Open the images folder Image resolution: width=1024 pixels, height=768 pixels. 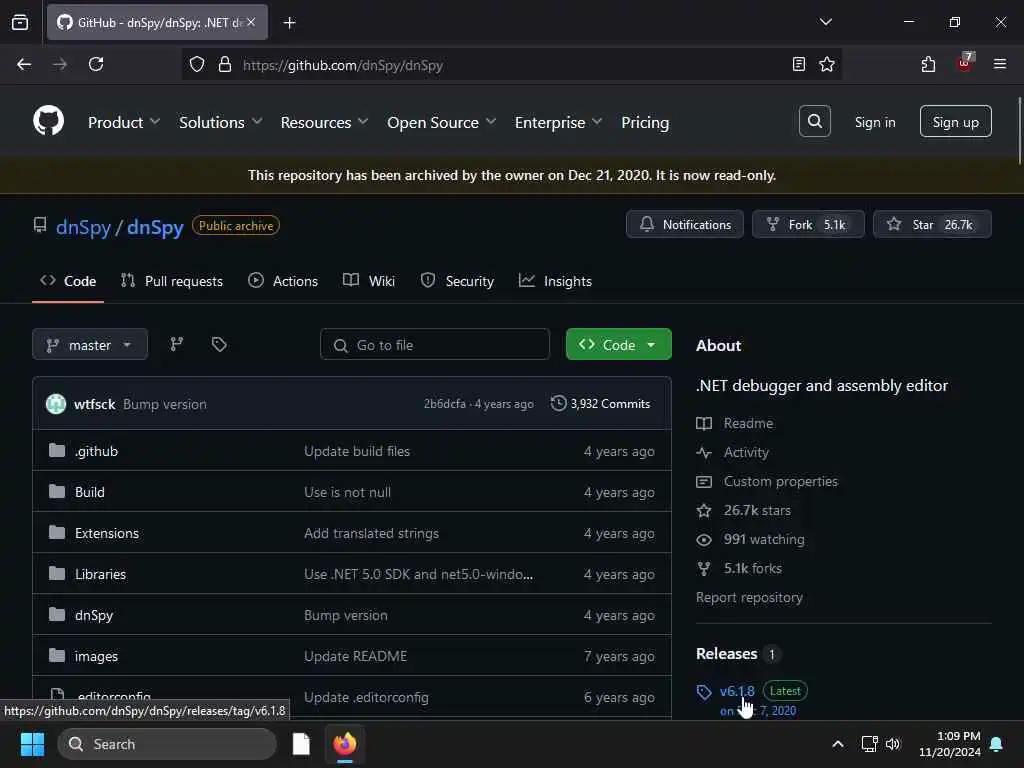pos(96,656)
